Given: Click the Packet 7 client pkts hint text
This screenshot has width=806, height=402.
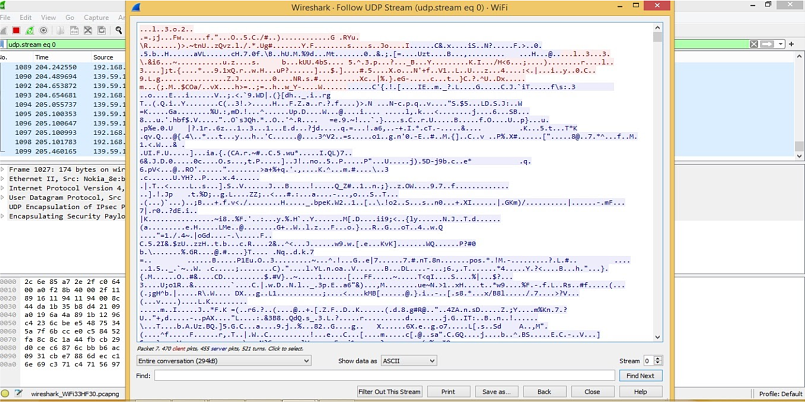Looking at the screenshot, I should (x=219, y=349).
